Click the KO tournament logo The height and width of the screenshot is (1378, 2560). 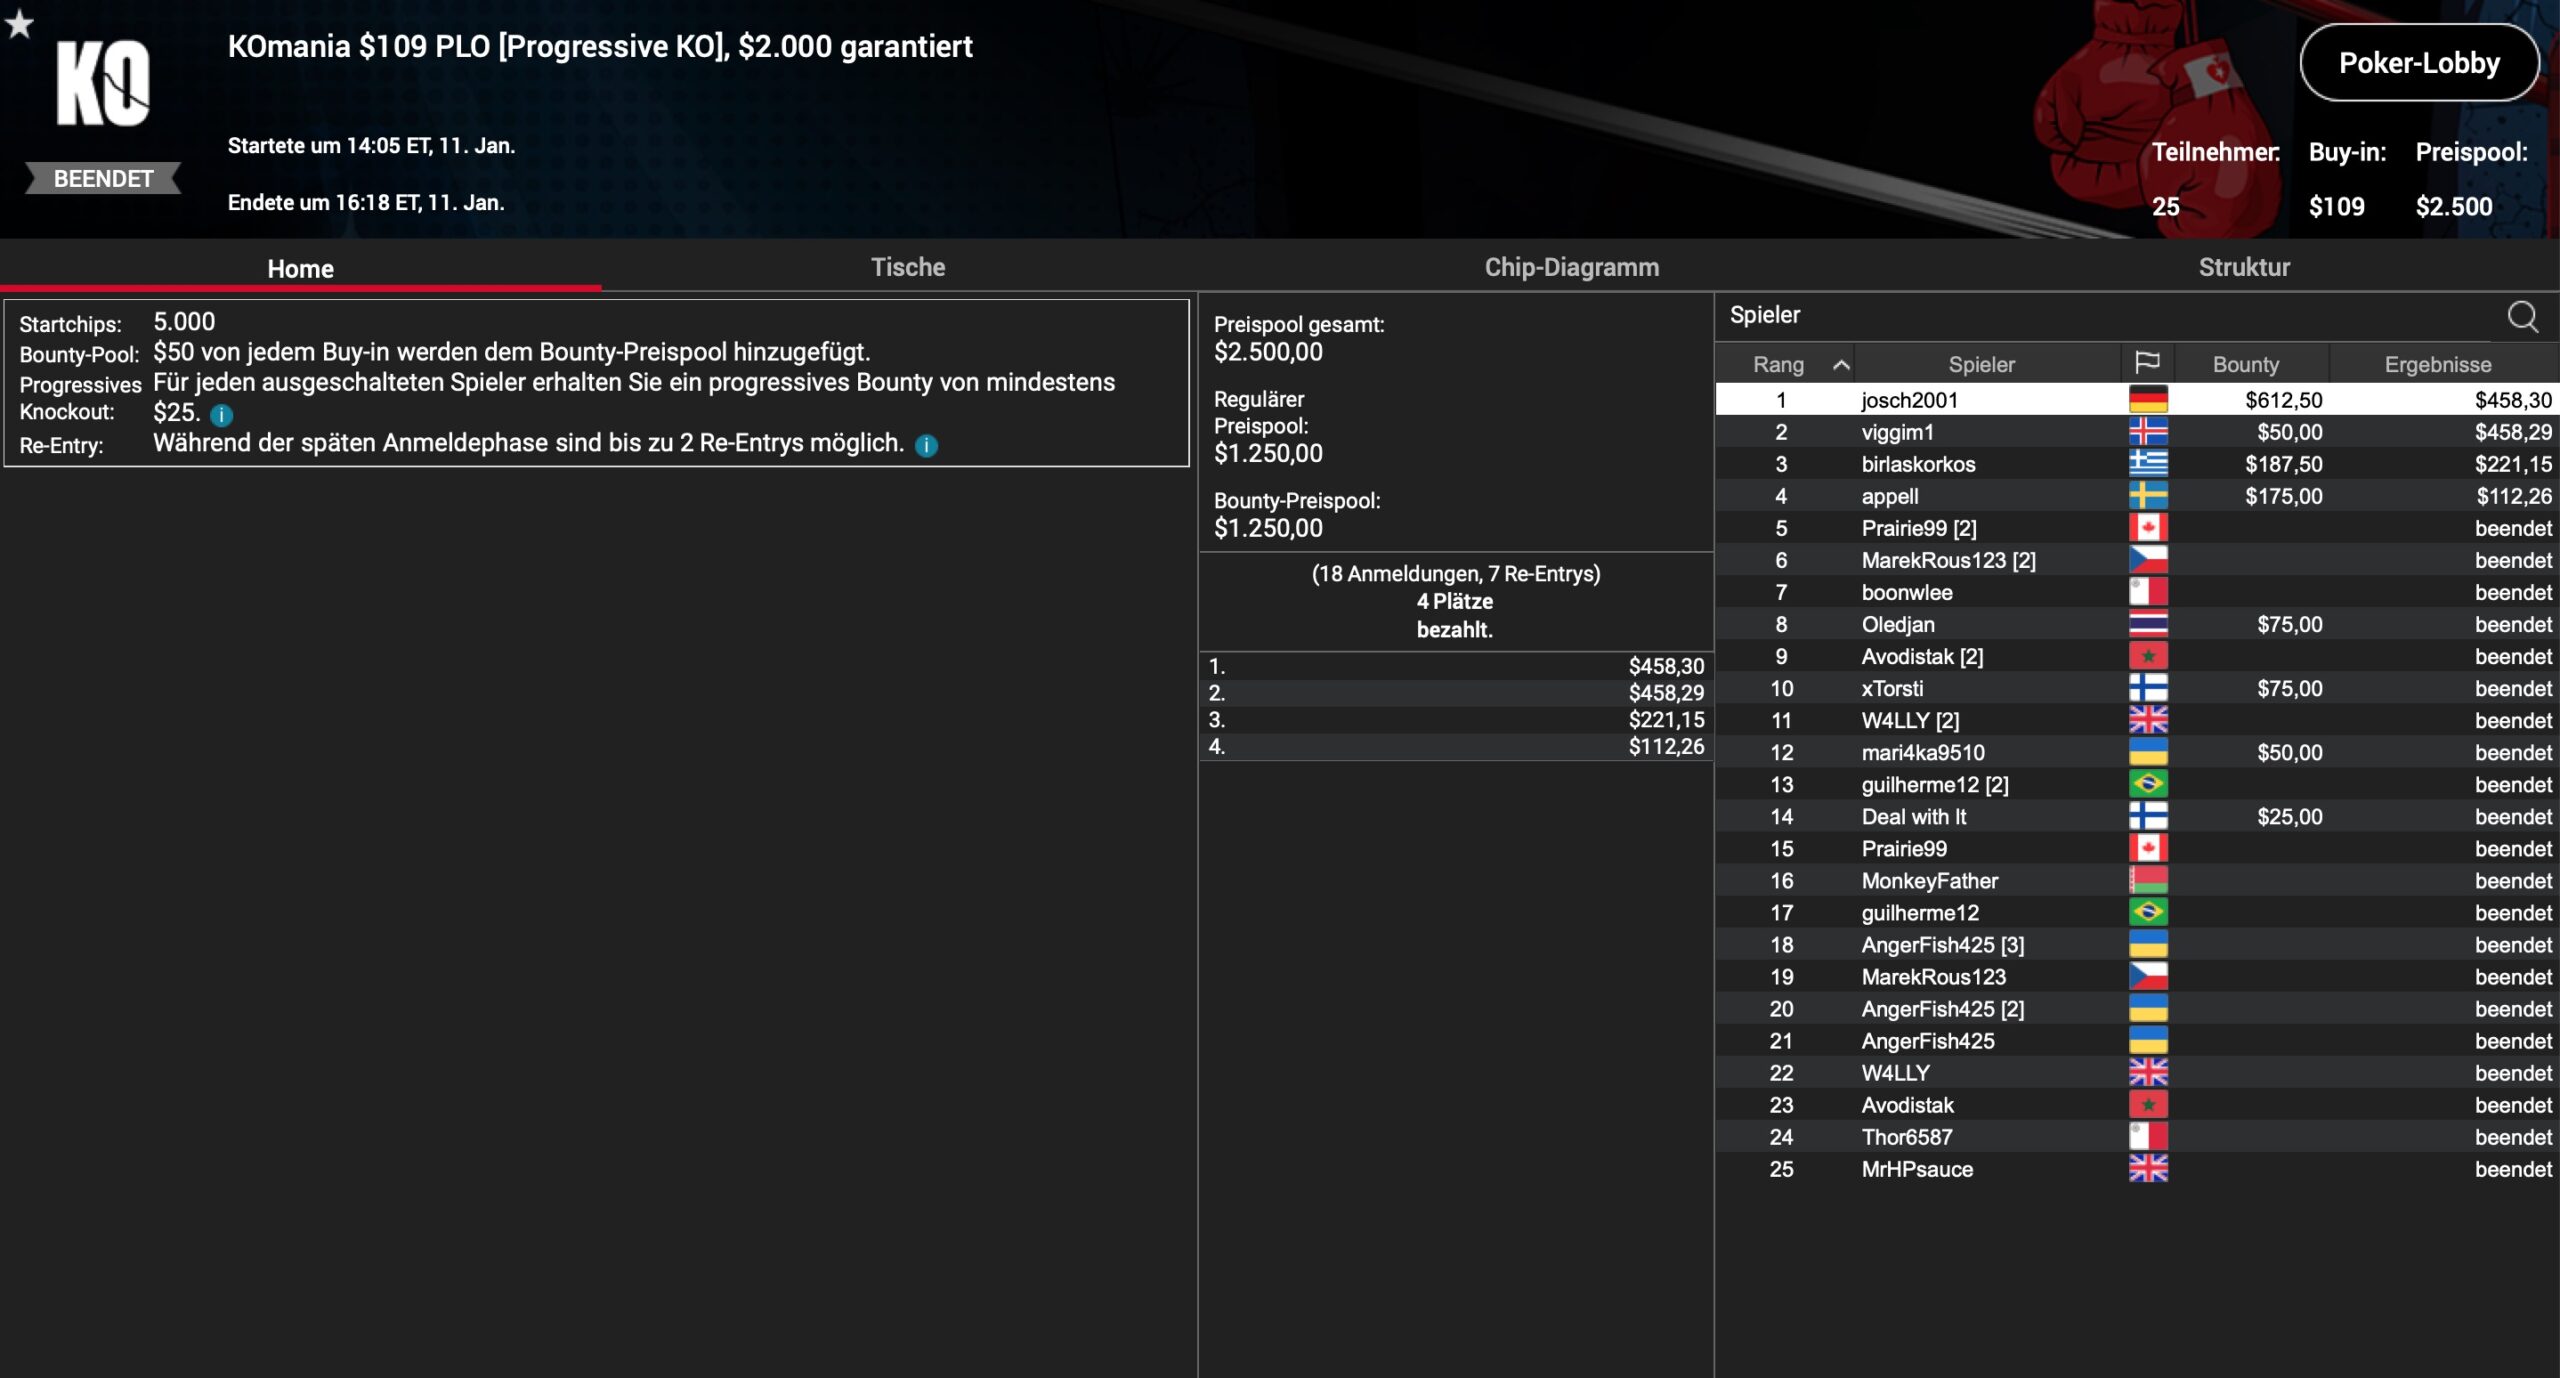pos(103,84)
